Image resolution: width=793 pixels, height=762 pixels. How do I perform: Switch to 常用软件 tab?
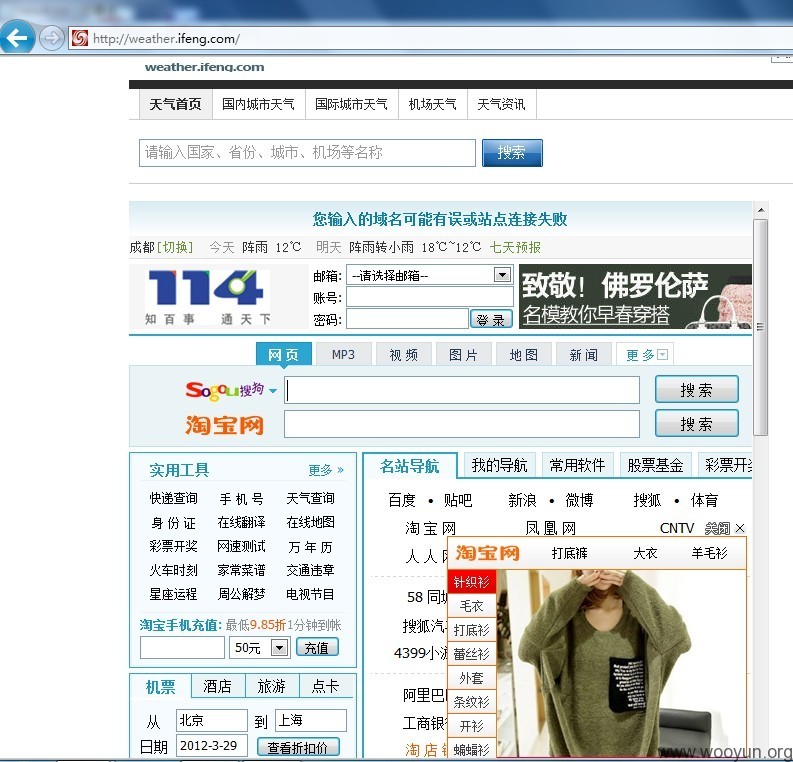578,465
